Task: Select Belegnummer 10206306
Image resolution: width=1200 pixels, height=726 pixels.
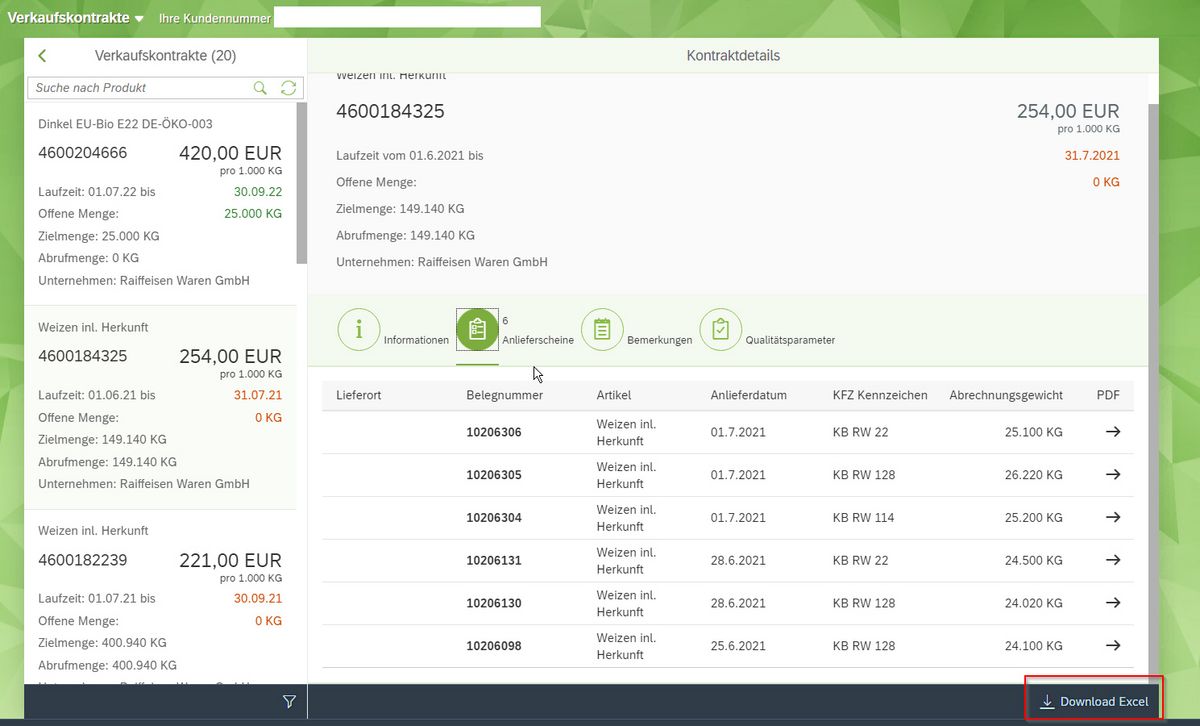Action: (x=494, y=433)
